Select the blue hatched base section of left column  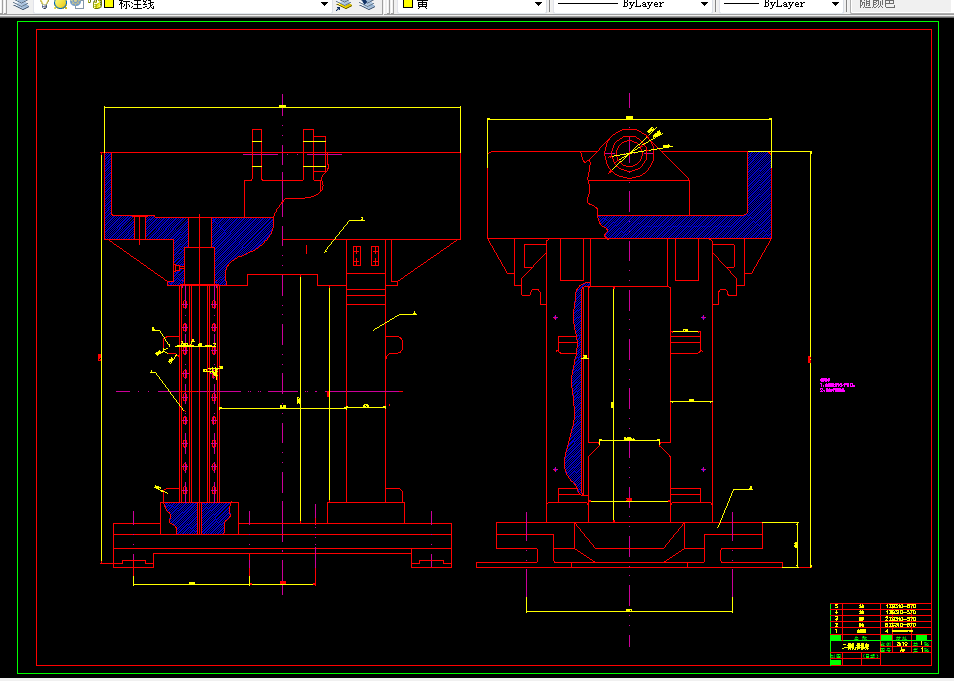199,518
